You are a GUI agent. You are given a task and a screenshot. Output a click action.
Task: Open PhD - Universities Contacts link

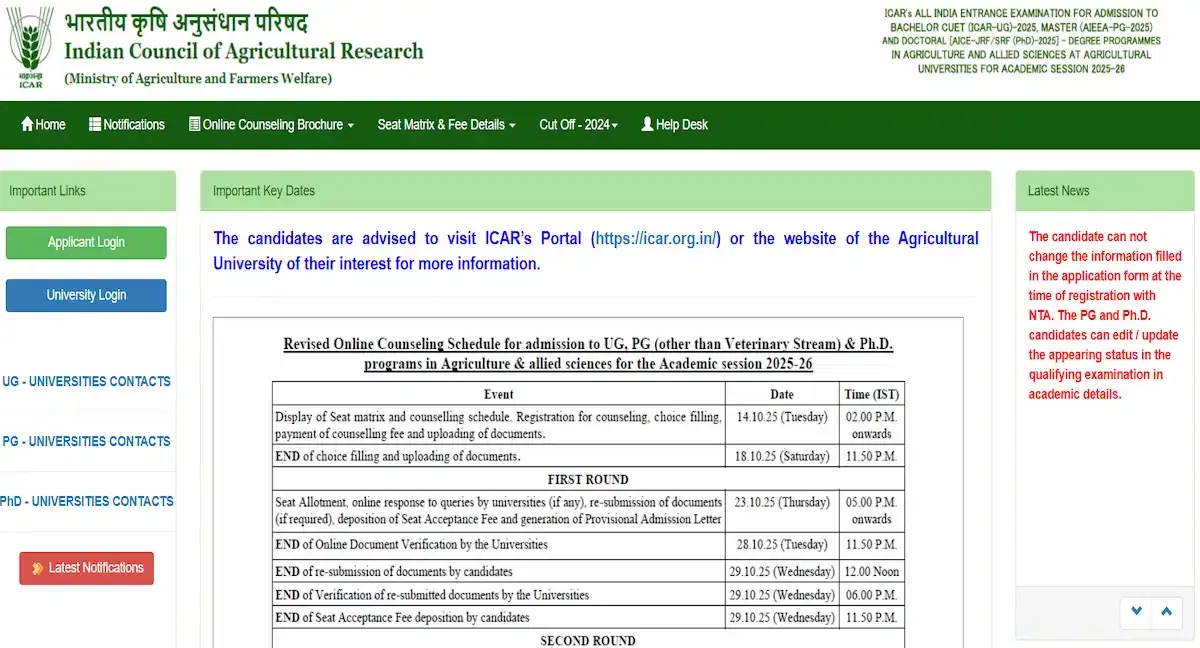click(x=86, y=501)
